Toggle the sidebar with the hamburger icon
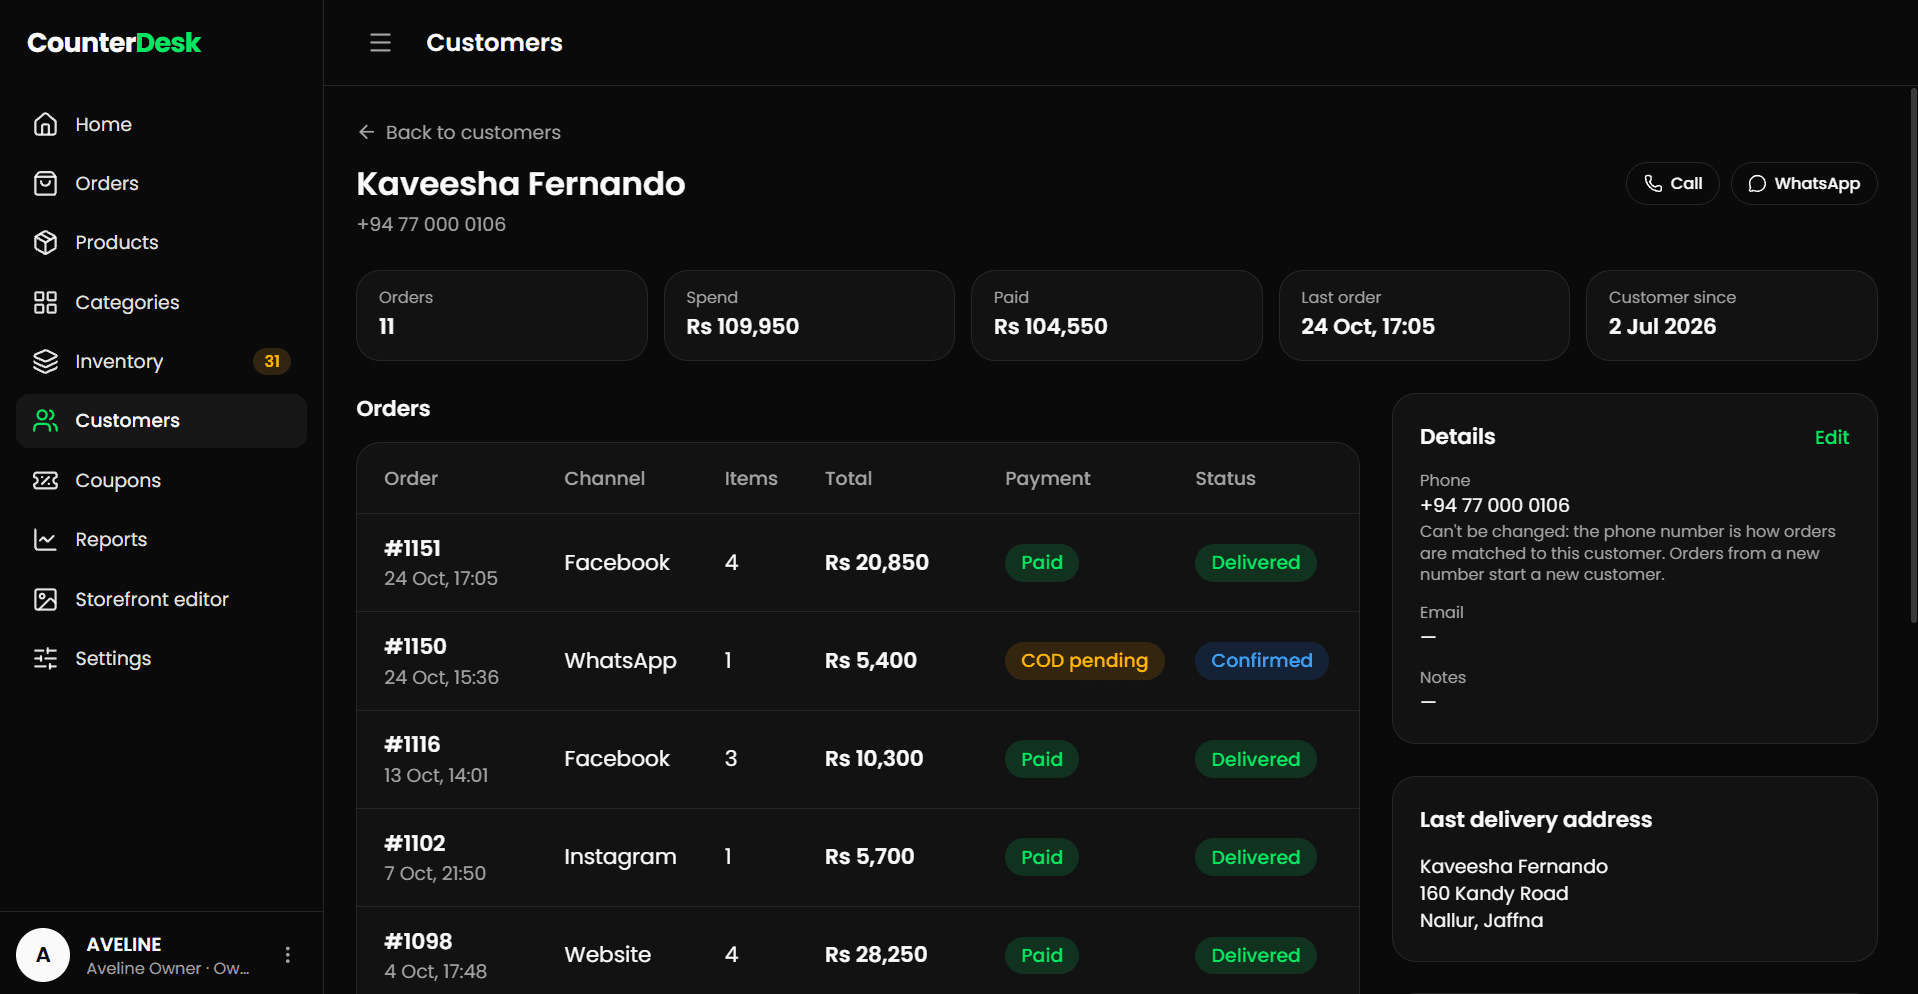 (x=380, y=42)
